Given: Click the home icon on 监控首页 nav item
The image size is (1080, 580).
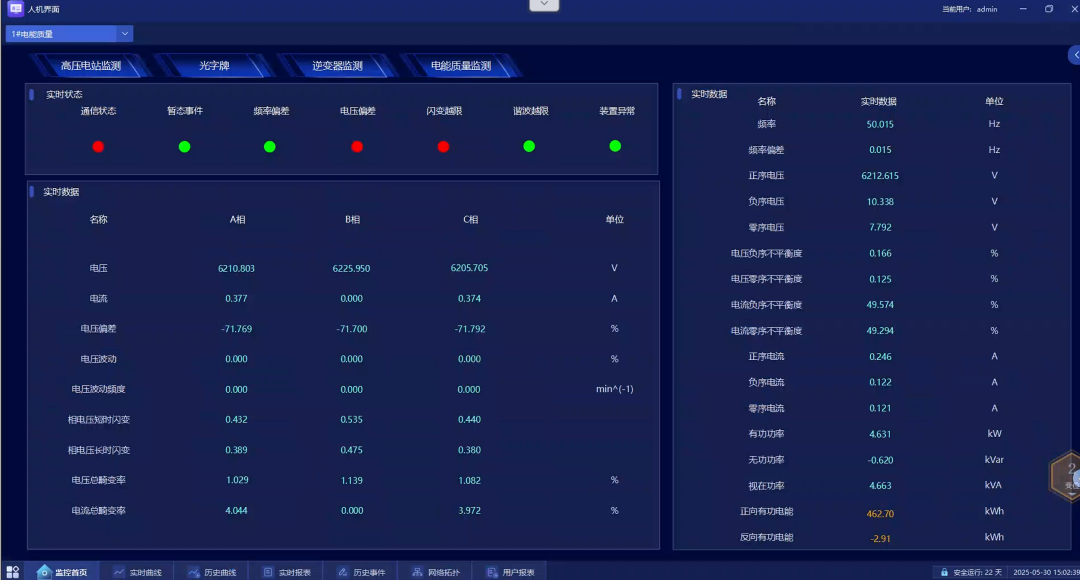Looking at the screenshot, I should click(44, 570).
